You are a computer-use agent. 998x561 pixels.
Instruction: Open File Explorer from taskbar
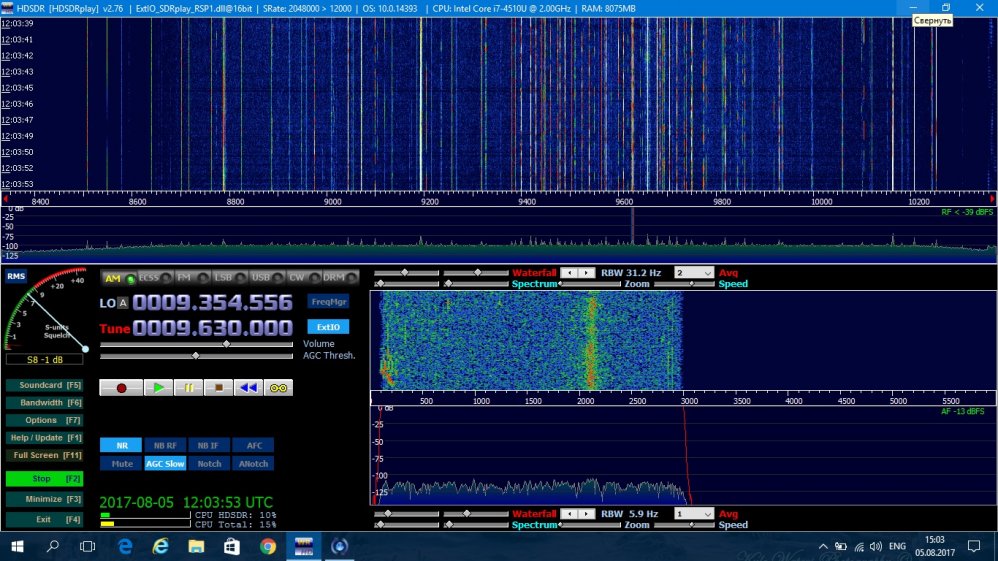[196, 546]
